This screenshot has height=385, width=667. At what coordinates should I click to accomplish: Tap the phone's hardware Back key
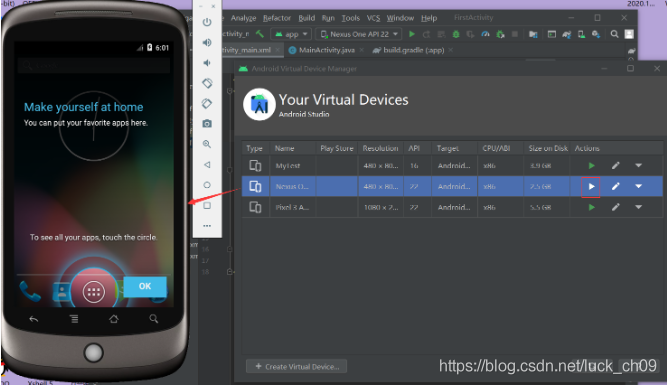click(34, 319)
